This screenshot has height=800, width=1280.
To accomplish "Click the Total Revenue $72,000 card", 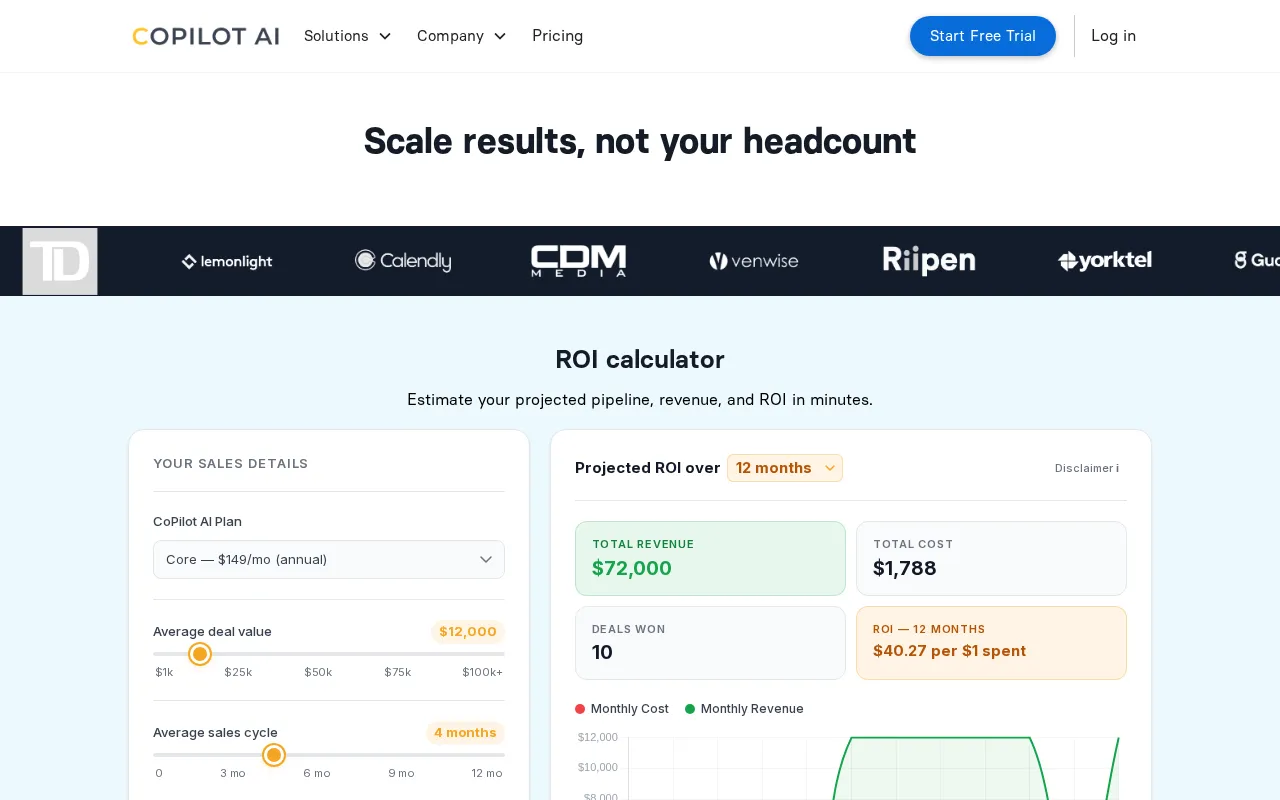I will 710,558.
